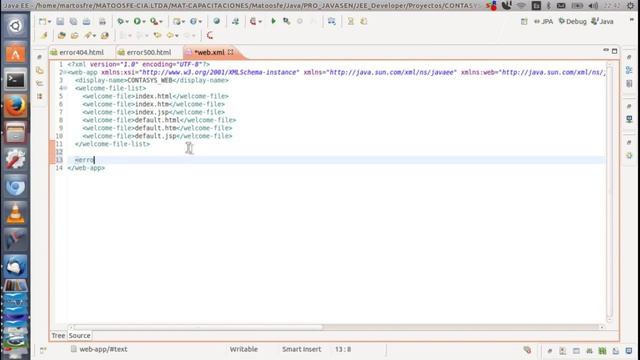This screenshot has width=640, height=360.
Task: Open the Terminal from the launcher
Action: coord(15,79)
